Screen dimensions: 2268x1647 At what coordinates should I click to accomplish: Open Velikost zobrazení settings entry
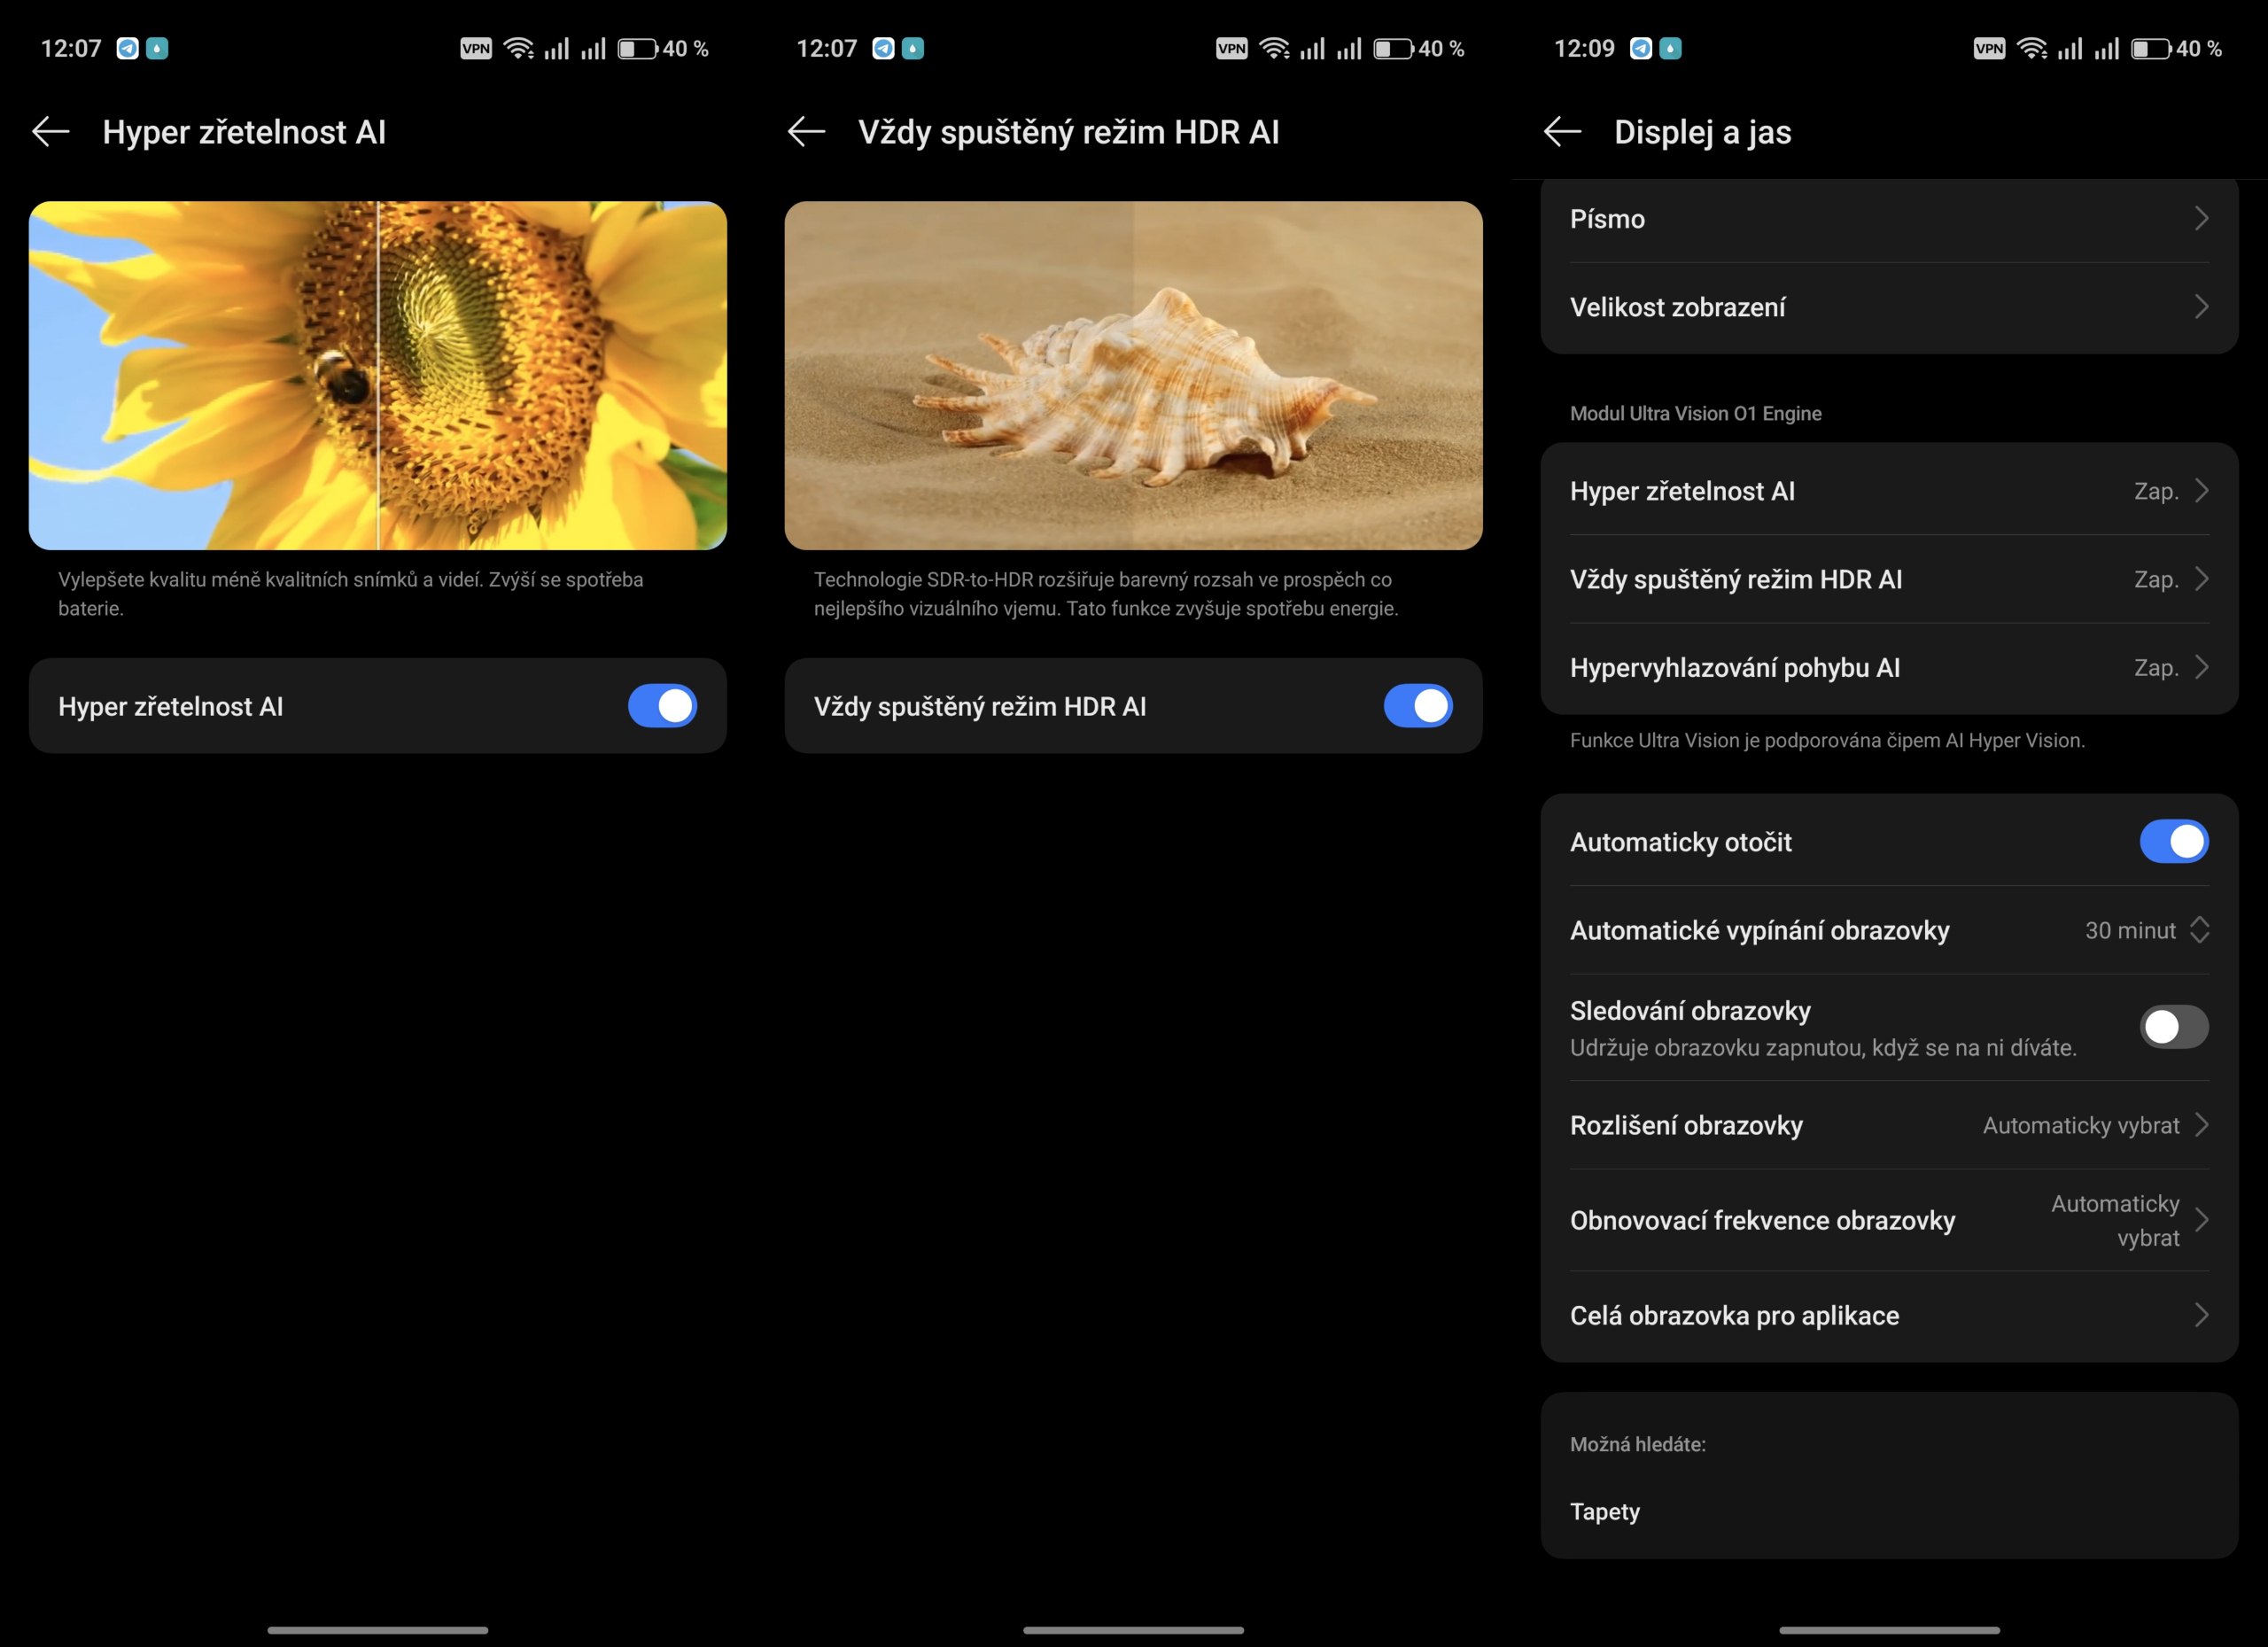[x=1888, y=307]
